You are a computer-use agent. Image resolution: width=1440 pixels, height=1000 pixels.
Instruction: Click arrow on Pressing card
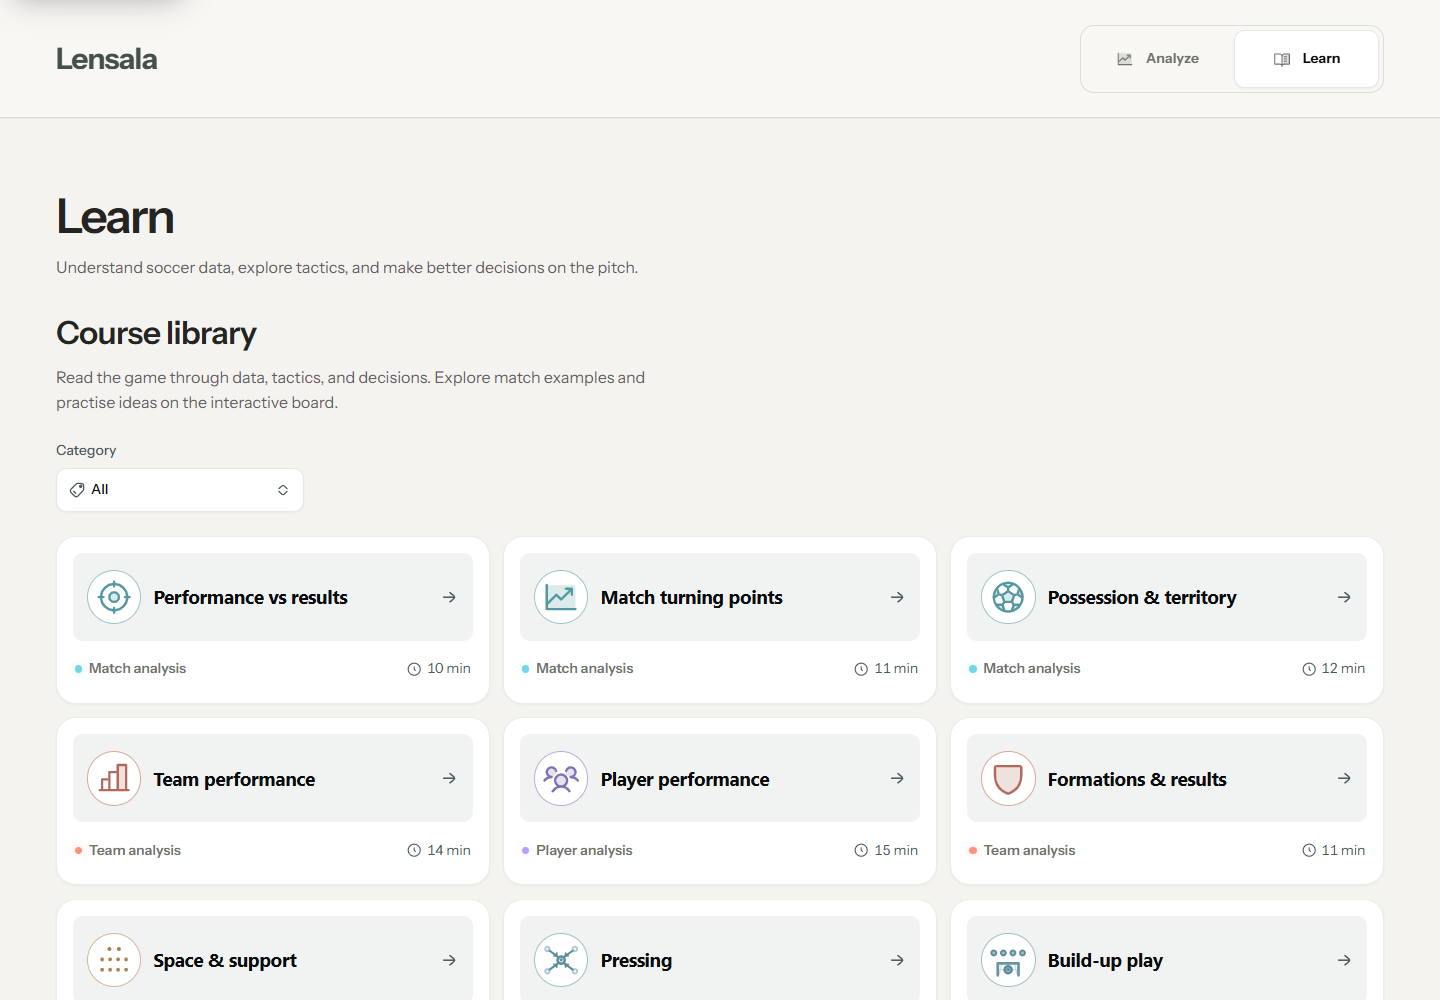(897, 960)
